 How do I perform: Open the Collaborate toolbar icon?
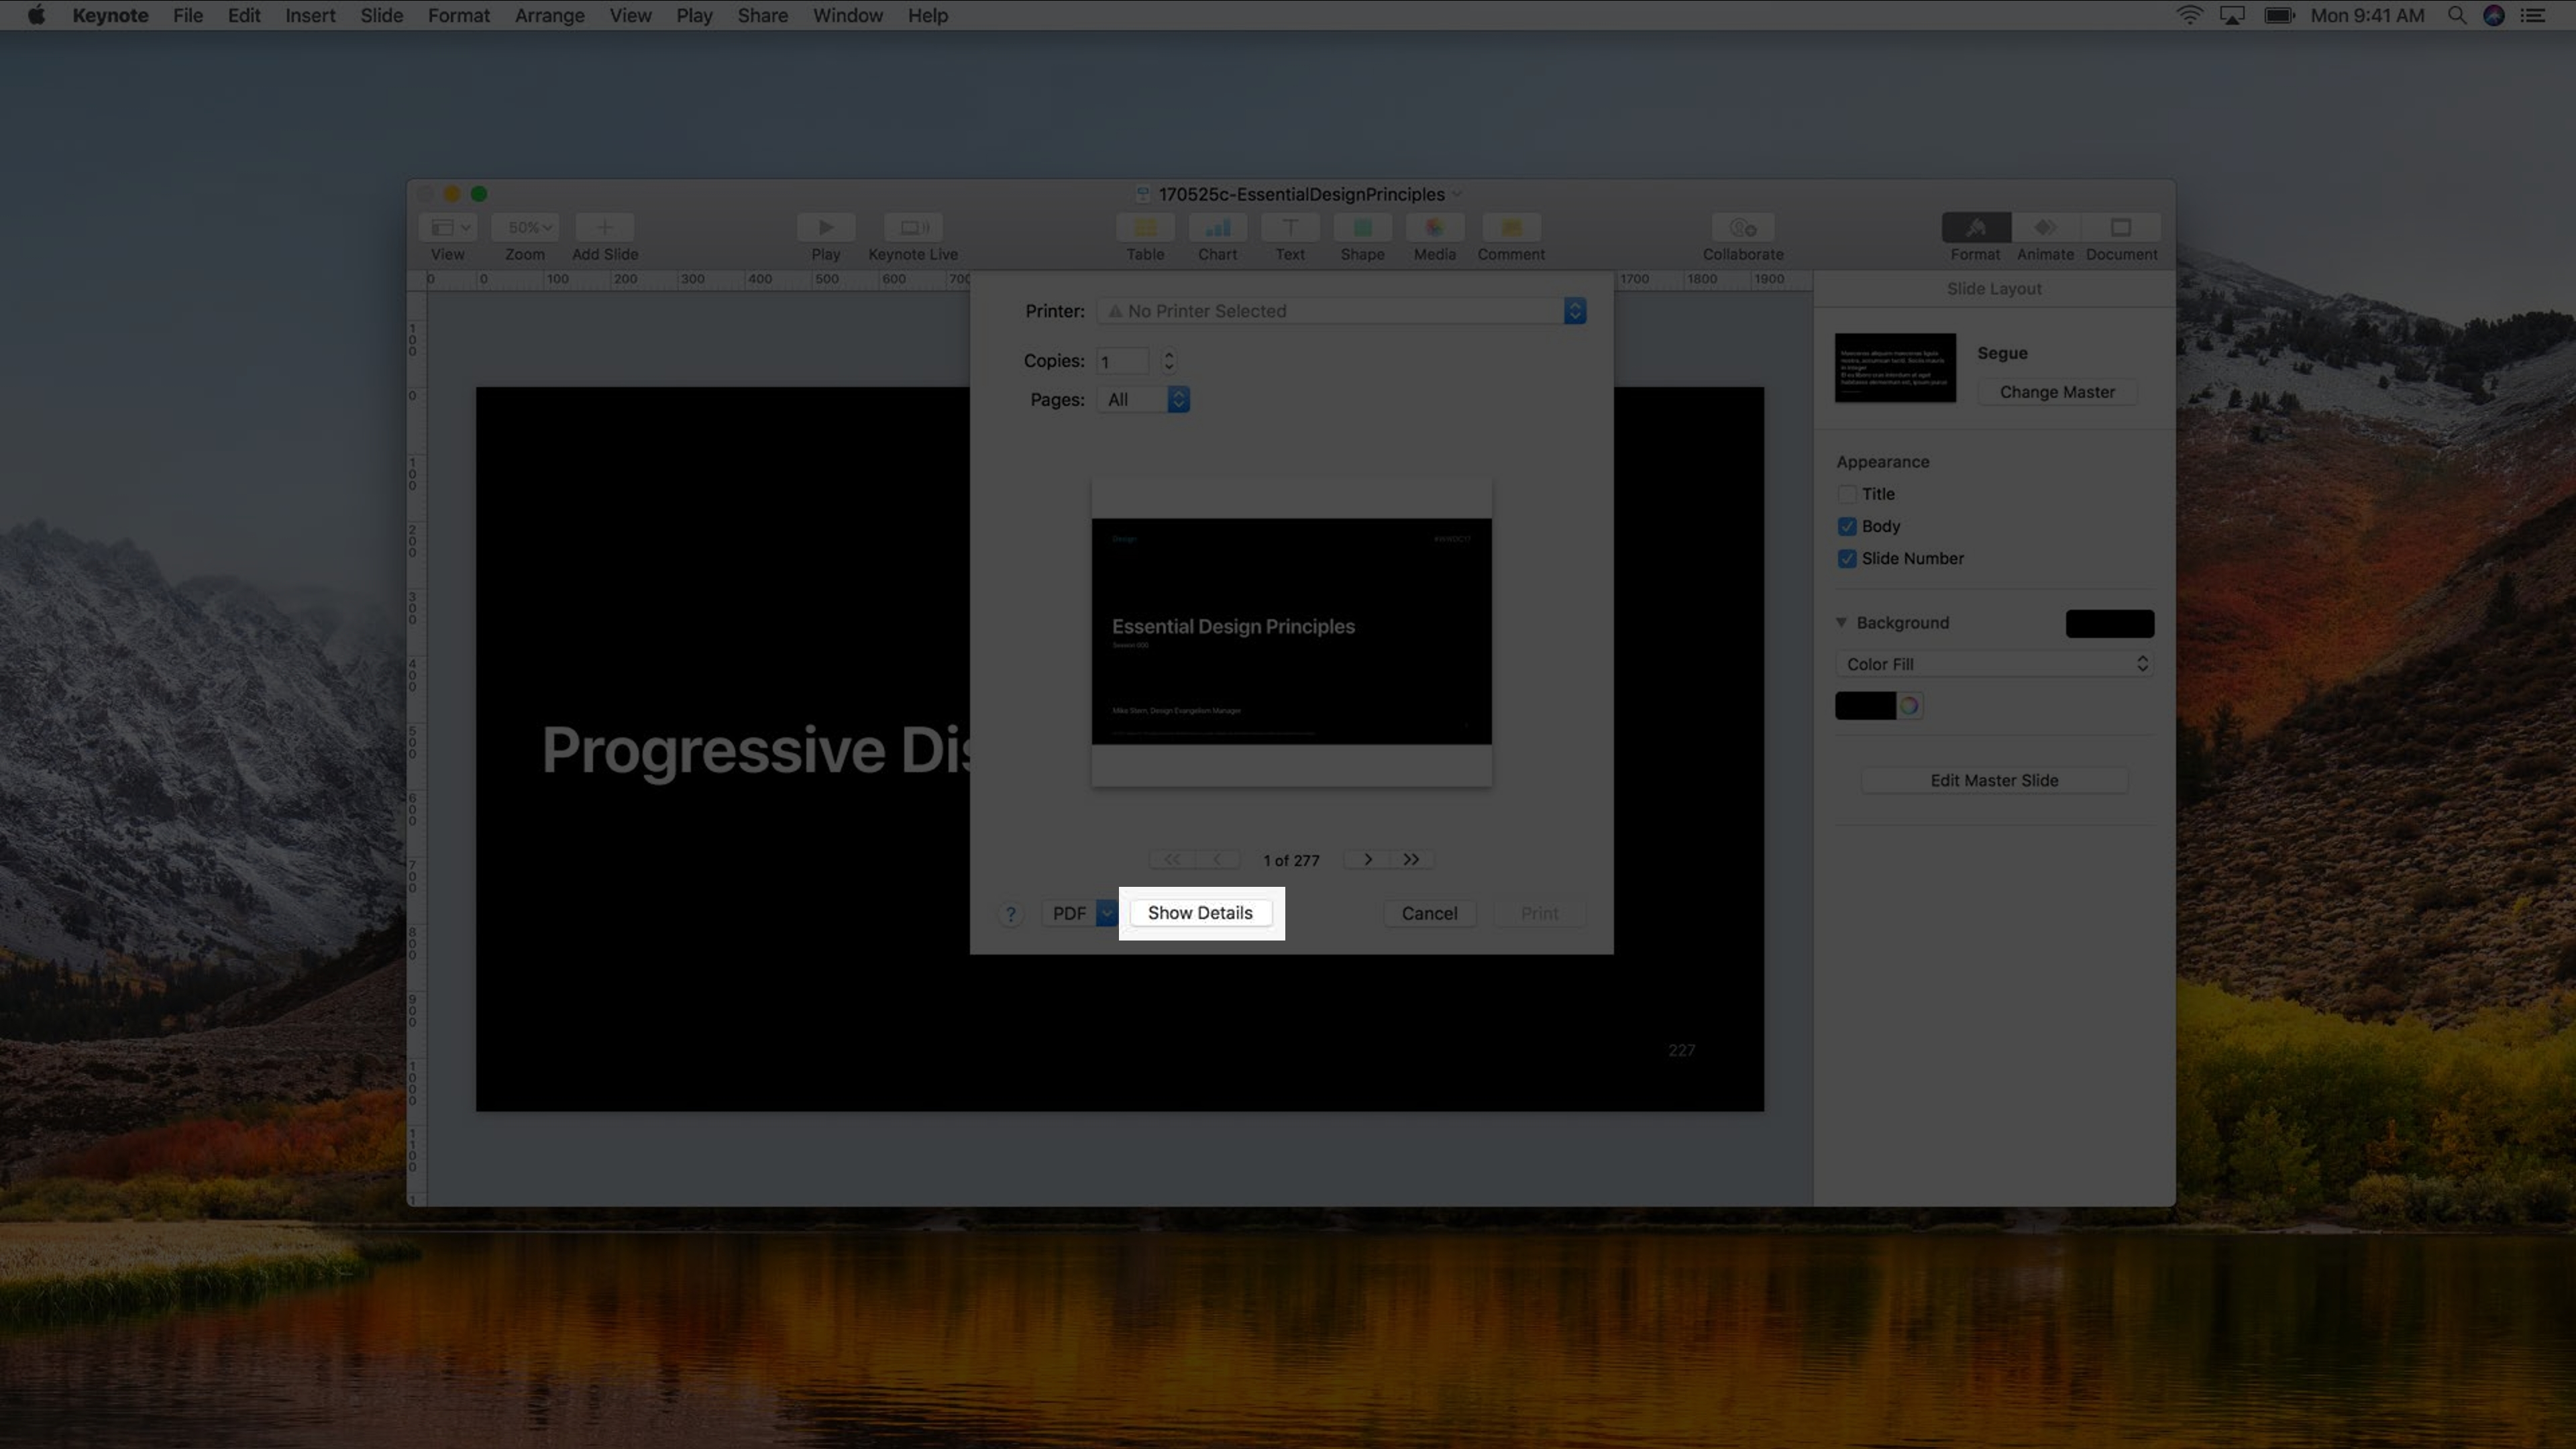(x=1742, y=228)
